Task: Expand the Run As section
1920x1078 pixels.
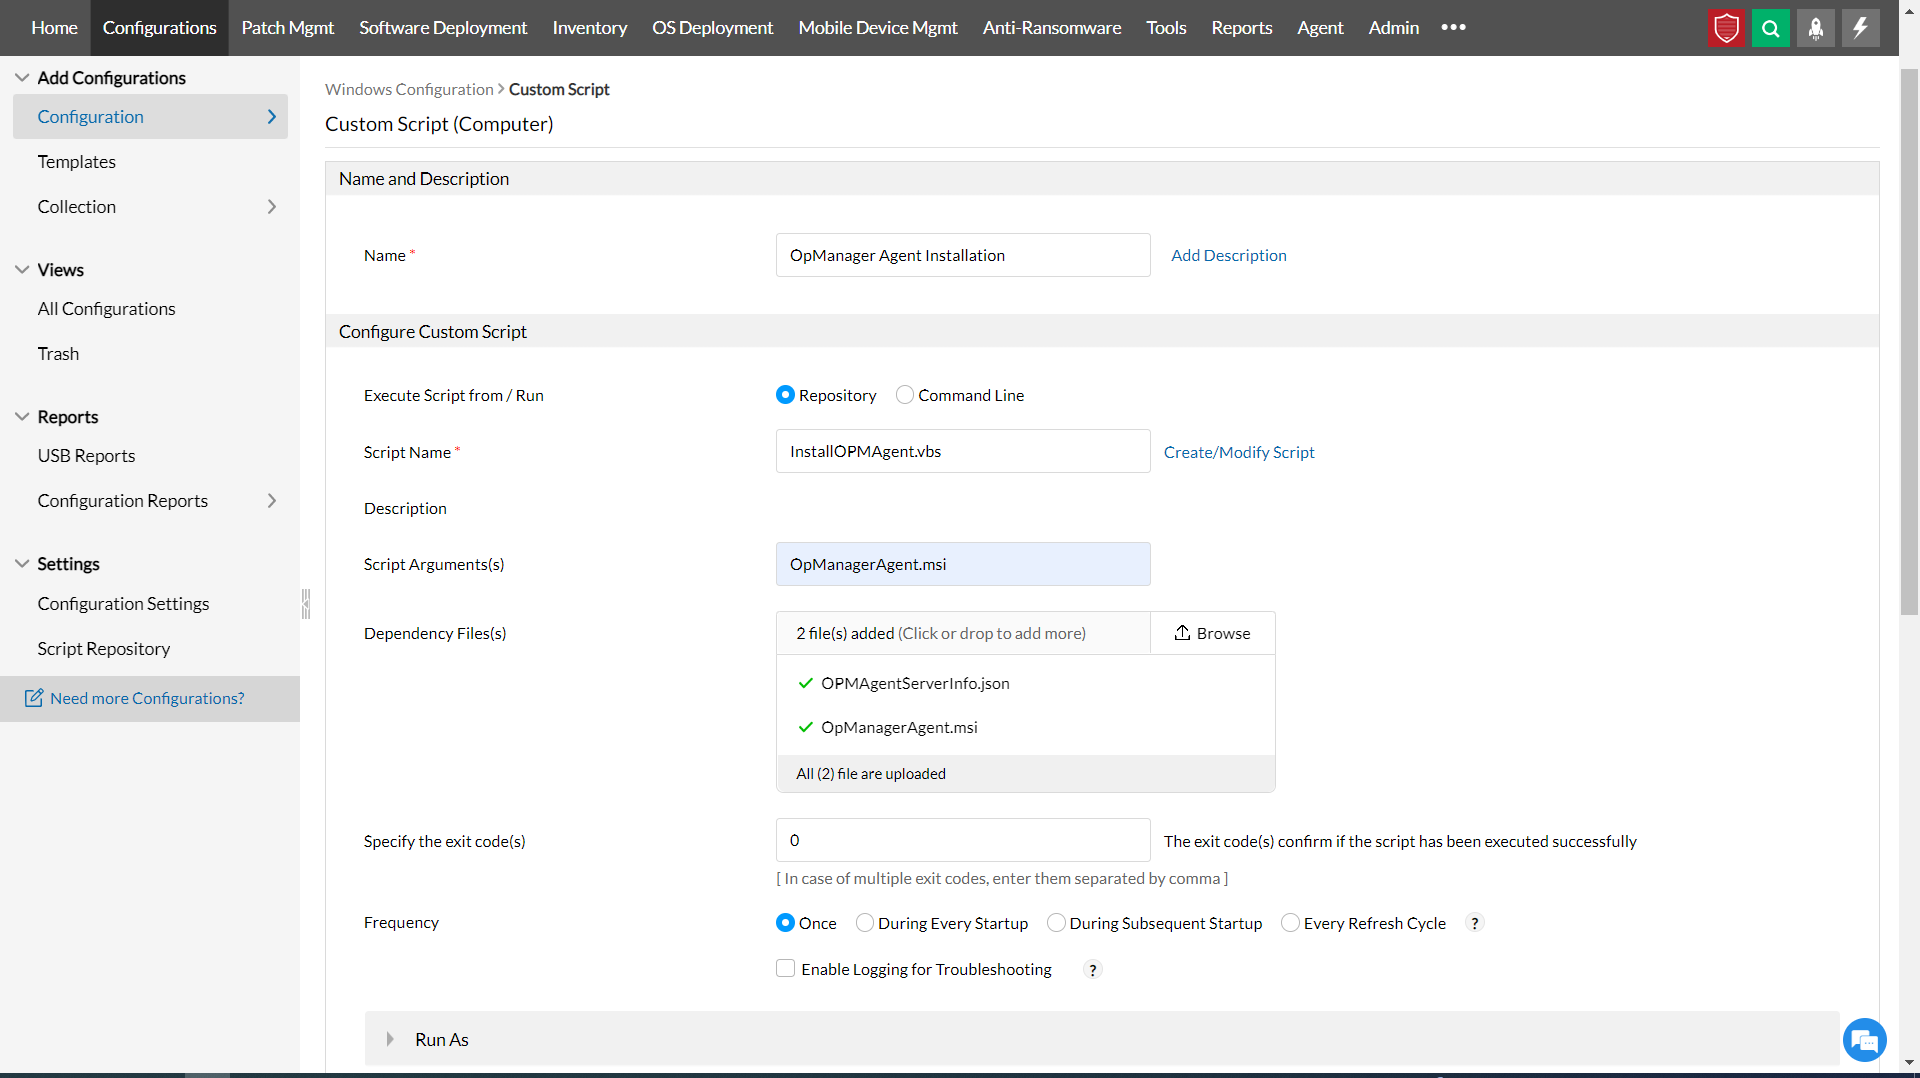Action: coord(390,1040)
